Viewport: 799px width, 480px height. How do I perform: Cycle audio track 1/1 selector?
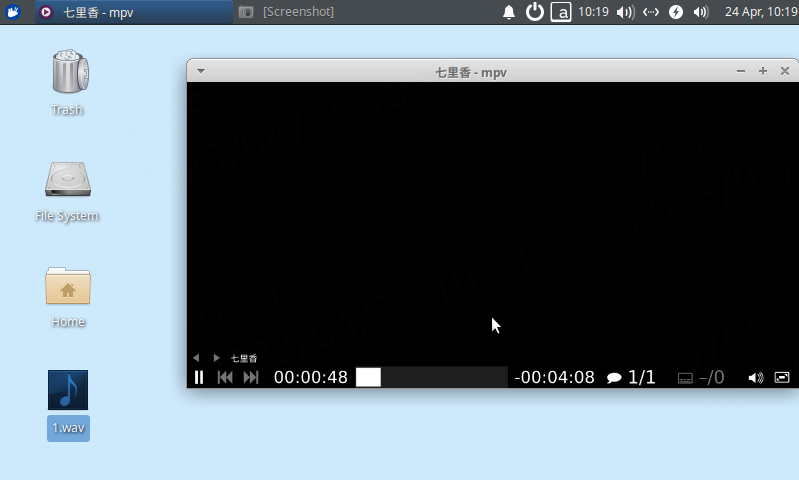pyautogui.click(x=631, y=377)
